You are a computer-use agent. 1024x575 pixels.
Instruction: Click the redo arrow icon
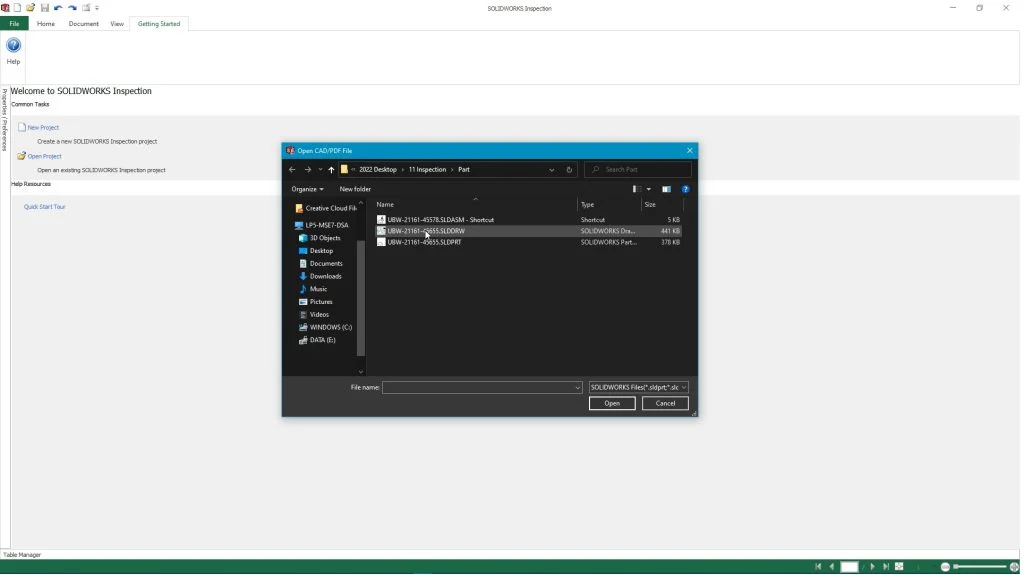72,8
